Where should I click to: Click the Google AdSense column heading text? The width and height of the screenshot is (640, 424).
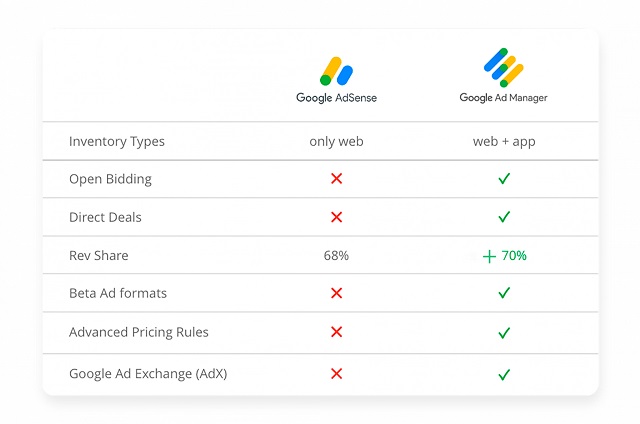[336, 98]
